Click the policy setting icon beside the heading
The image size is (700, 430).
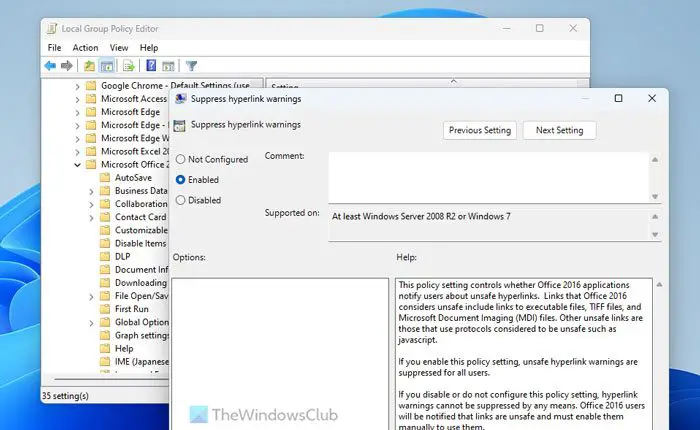(x=179, y=125)
